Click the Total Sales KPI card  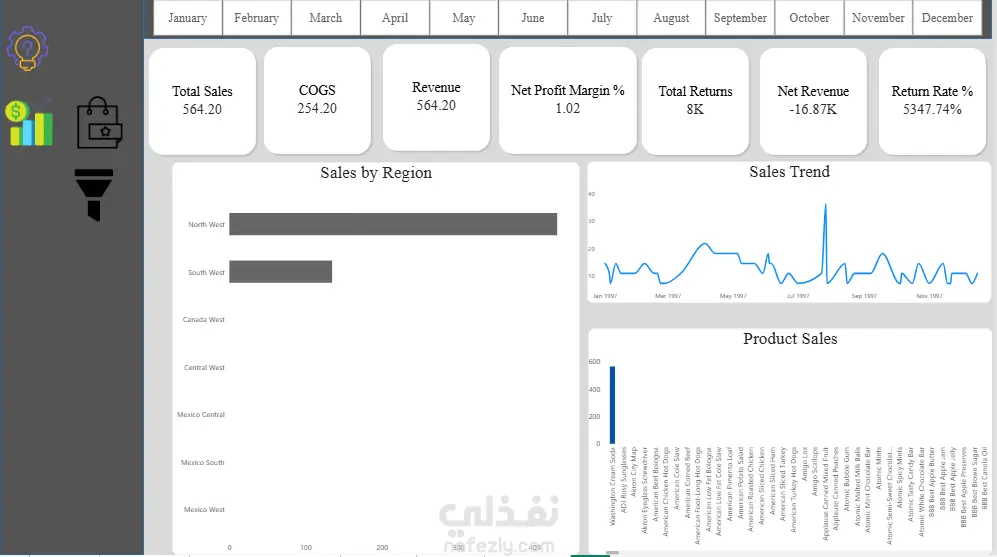202,100
